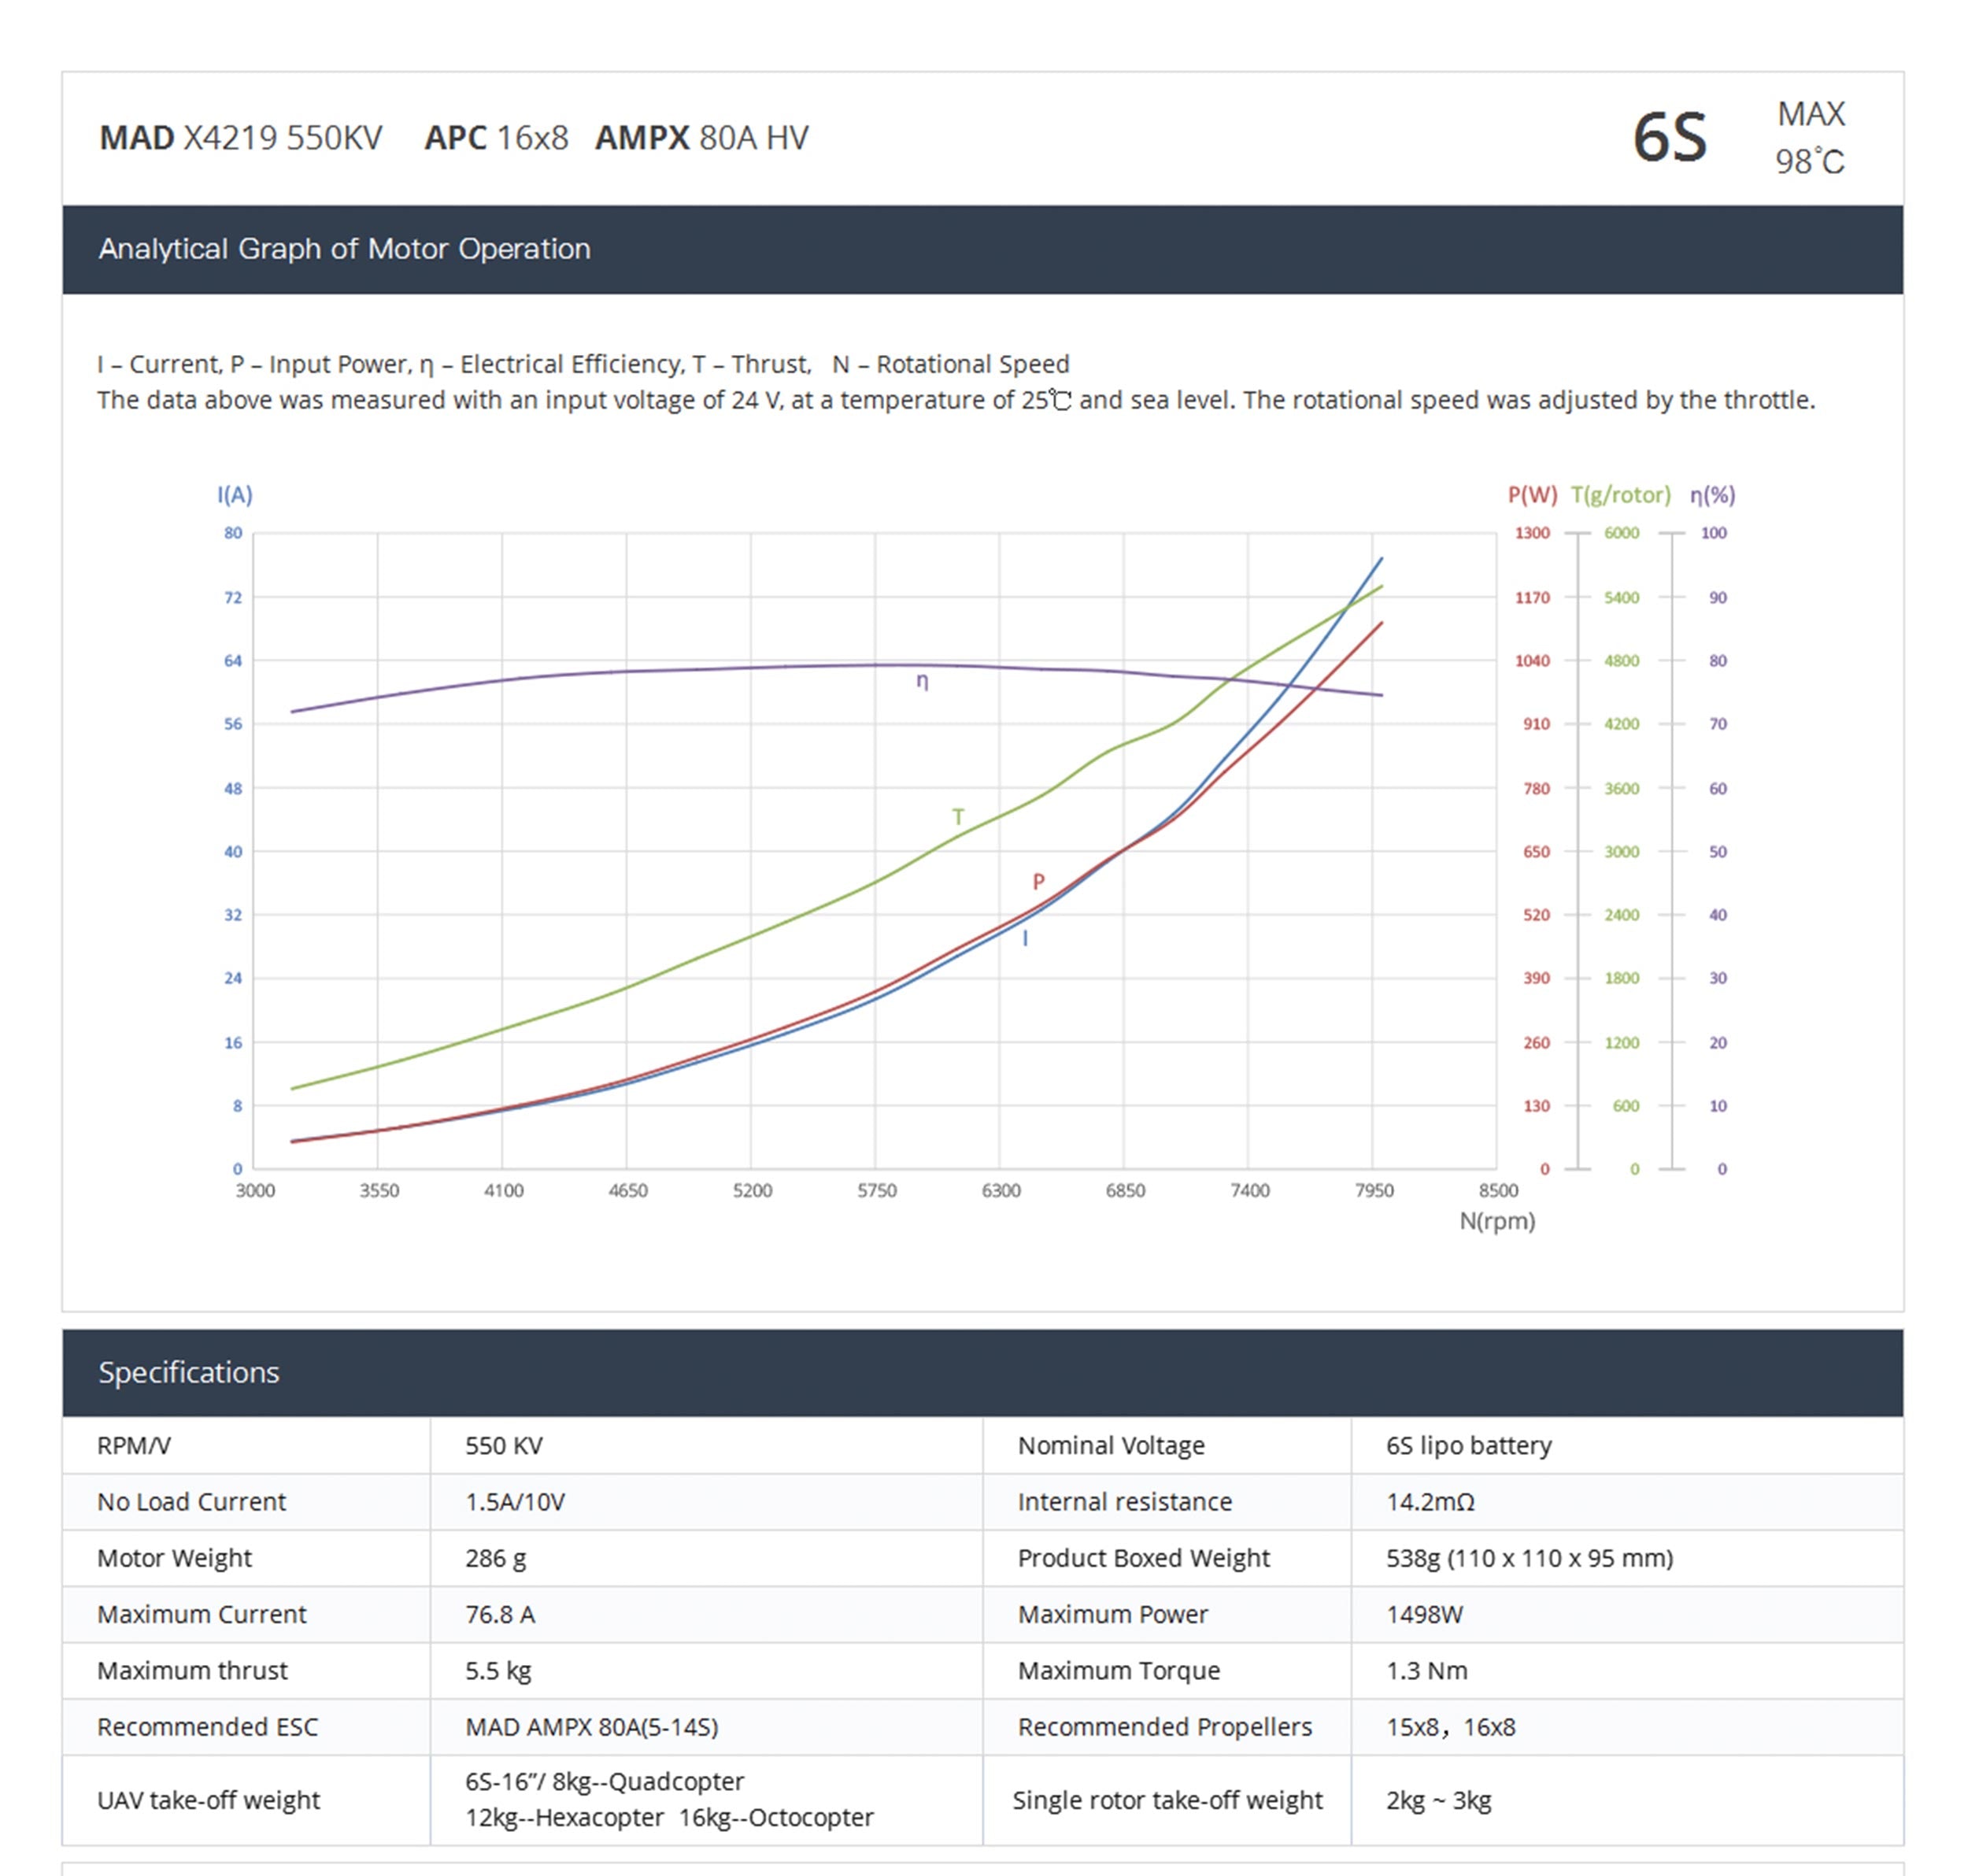
Task: Click the red 'P' curve label
Action: click(1038, 882)
